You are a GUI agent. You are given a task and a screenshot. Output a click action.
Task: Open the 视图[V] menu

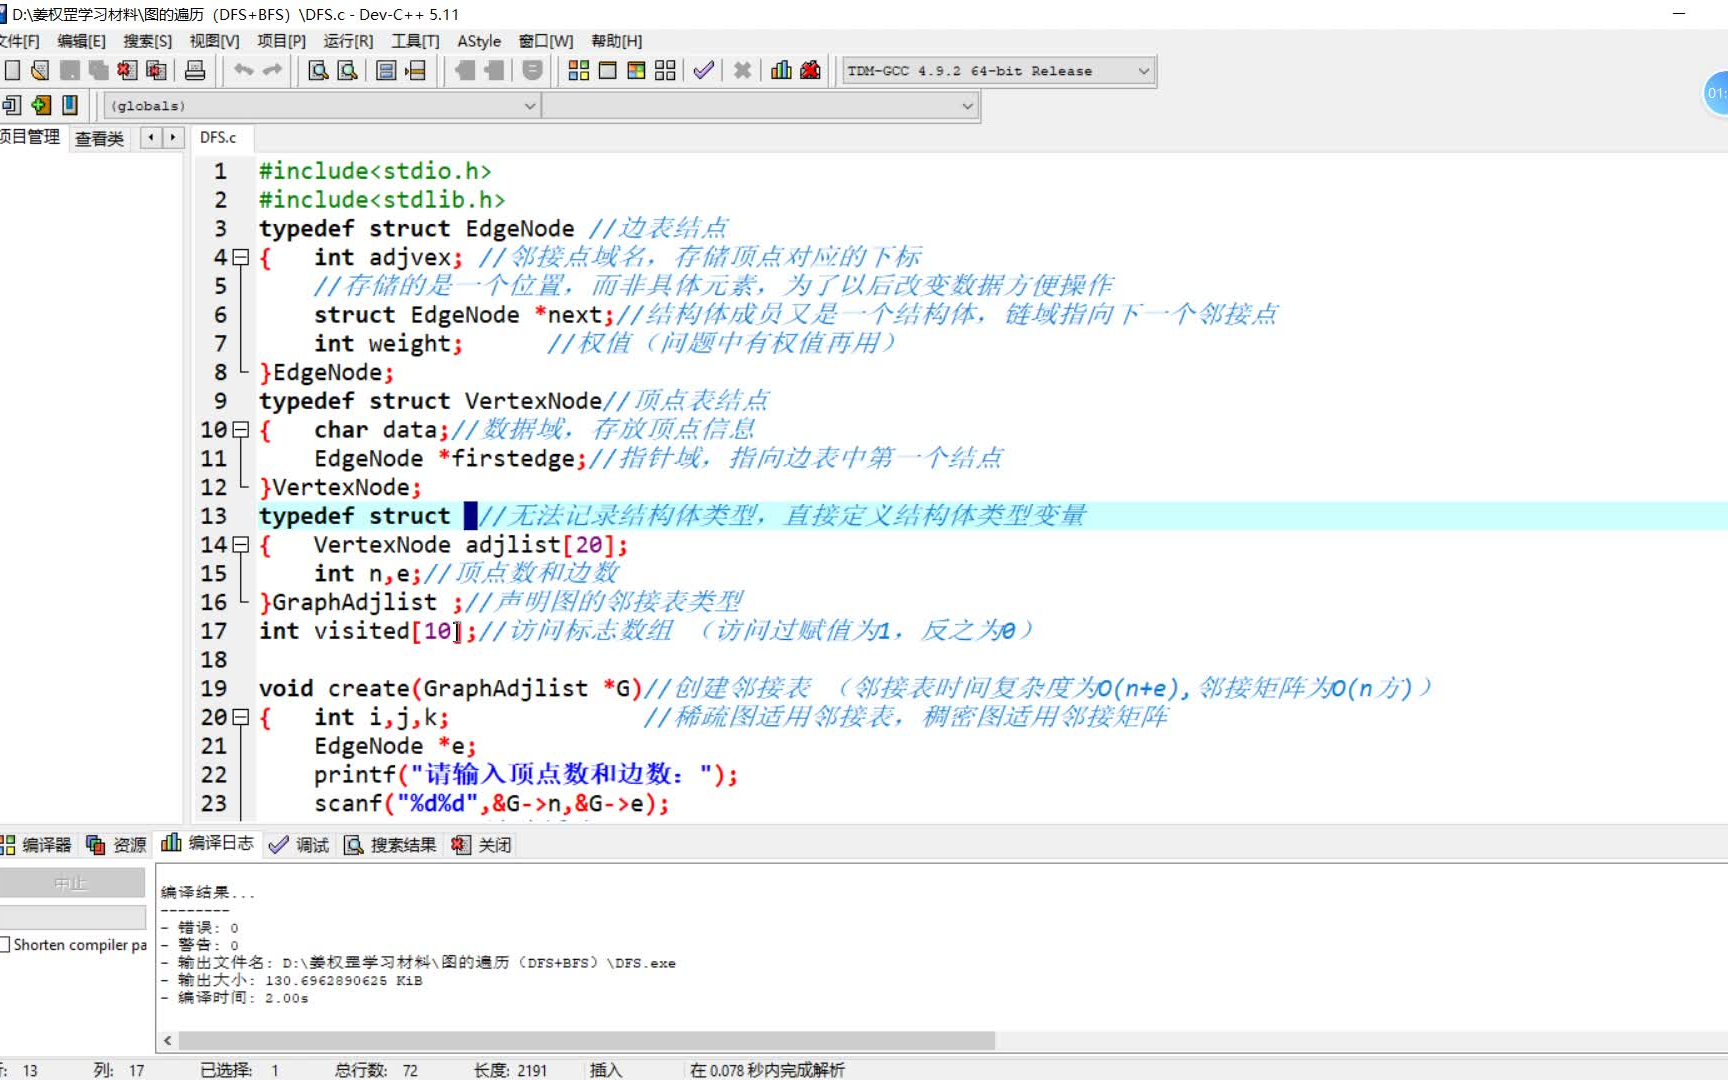point(215,41)
